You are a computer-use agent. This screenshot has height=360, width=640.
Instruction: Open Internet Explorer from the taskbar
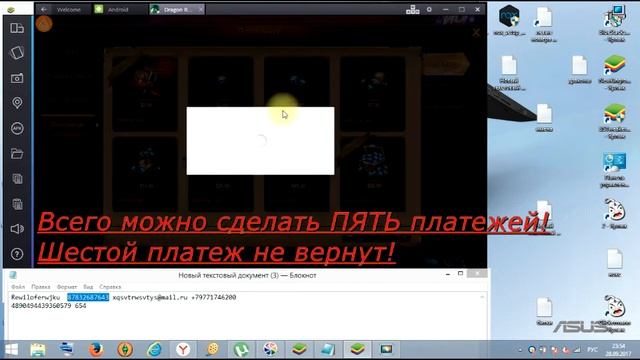click(x=154, y=349)
